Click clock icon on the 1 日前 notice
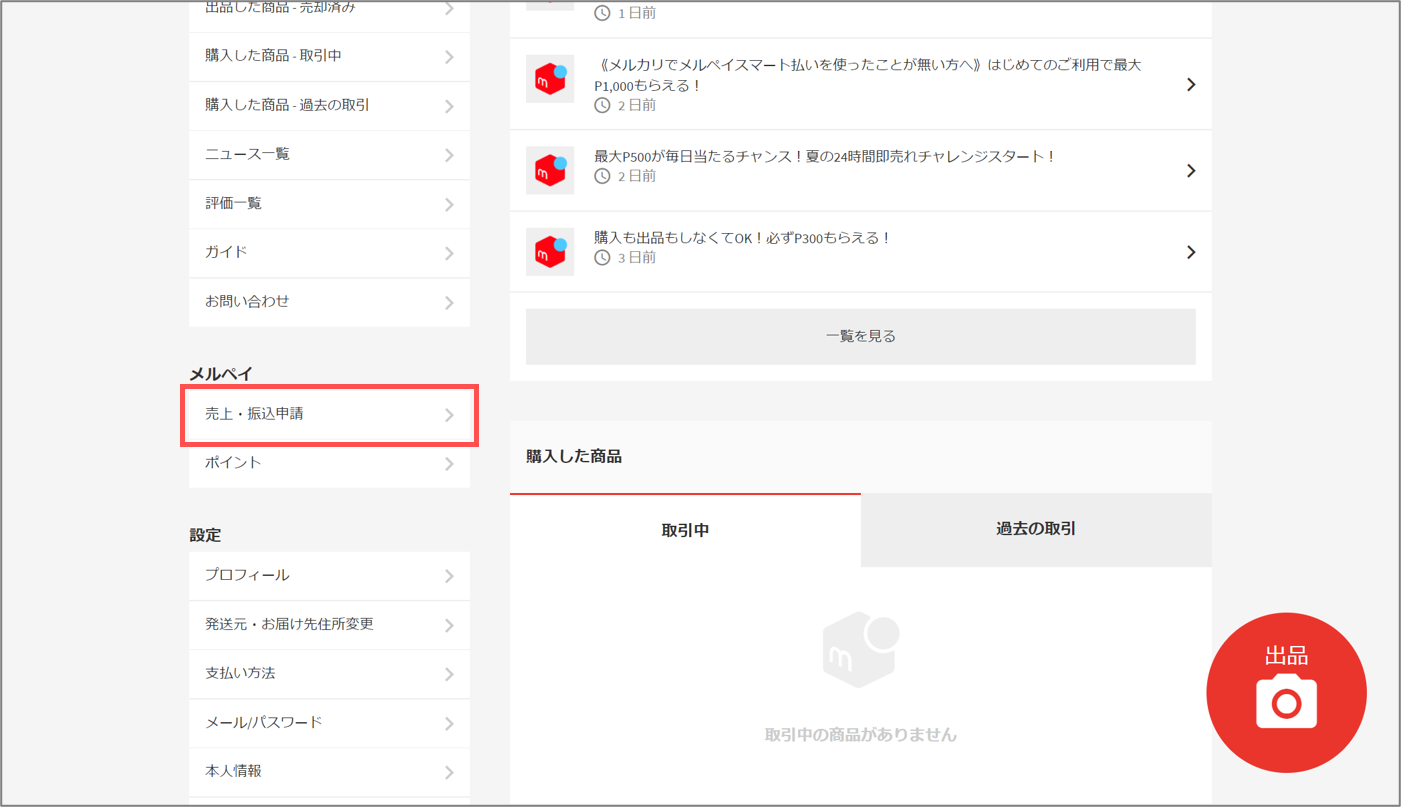Viewport: 1401px width, 807px height. (602, 13)
